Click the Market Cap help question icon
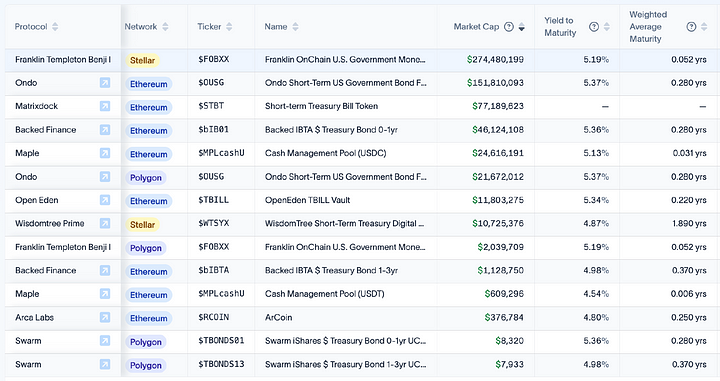The width and height of the screenshot is (720, 381). (x=509, y=27)
